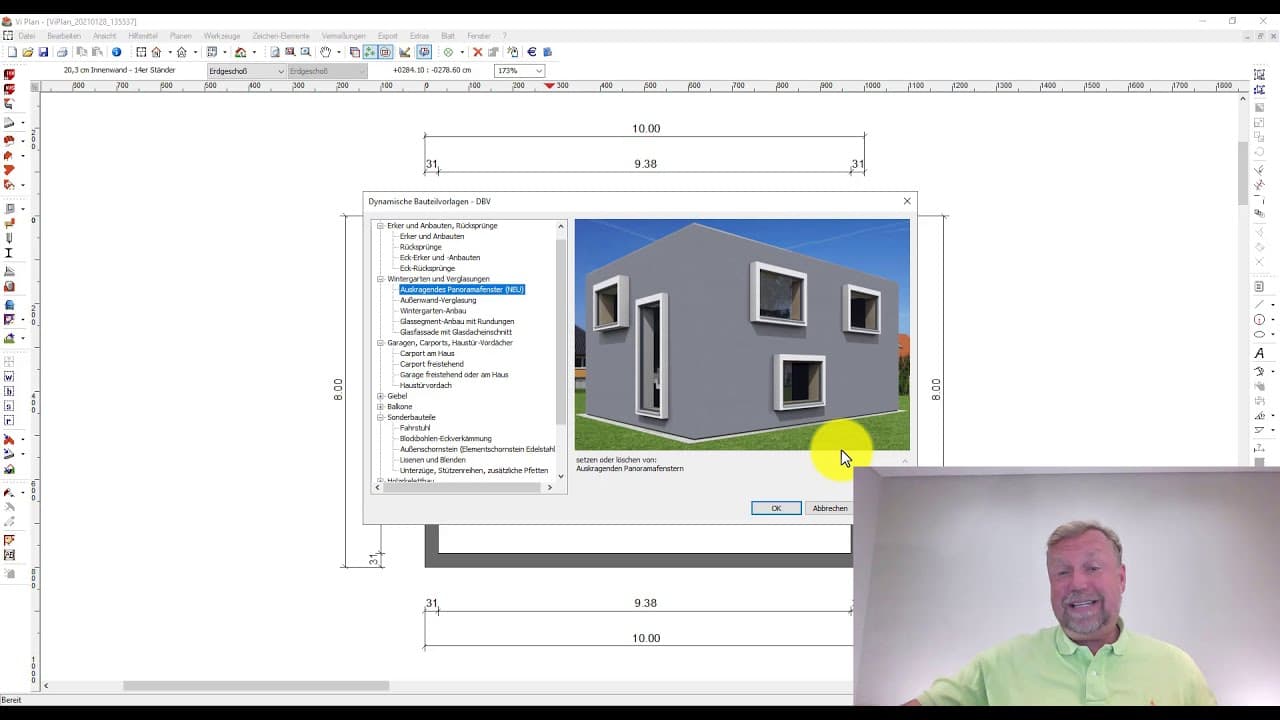1280x720 pixels.
Task: Select 'Haustürvordach' tree item
Action: point(426,386)
